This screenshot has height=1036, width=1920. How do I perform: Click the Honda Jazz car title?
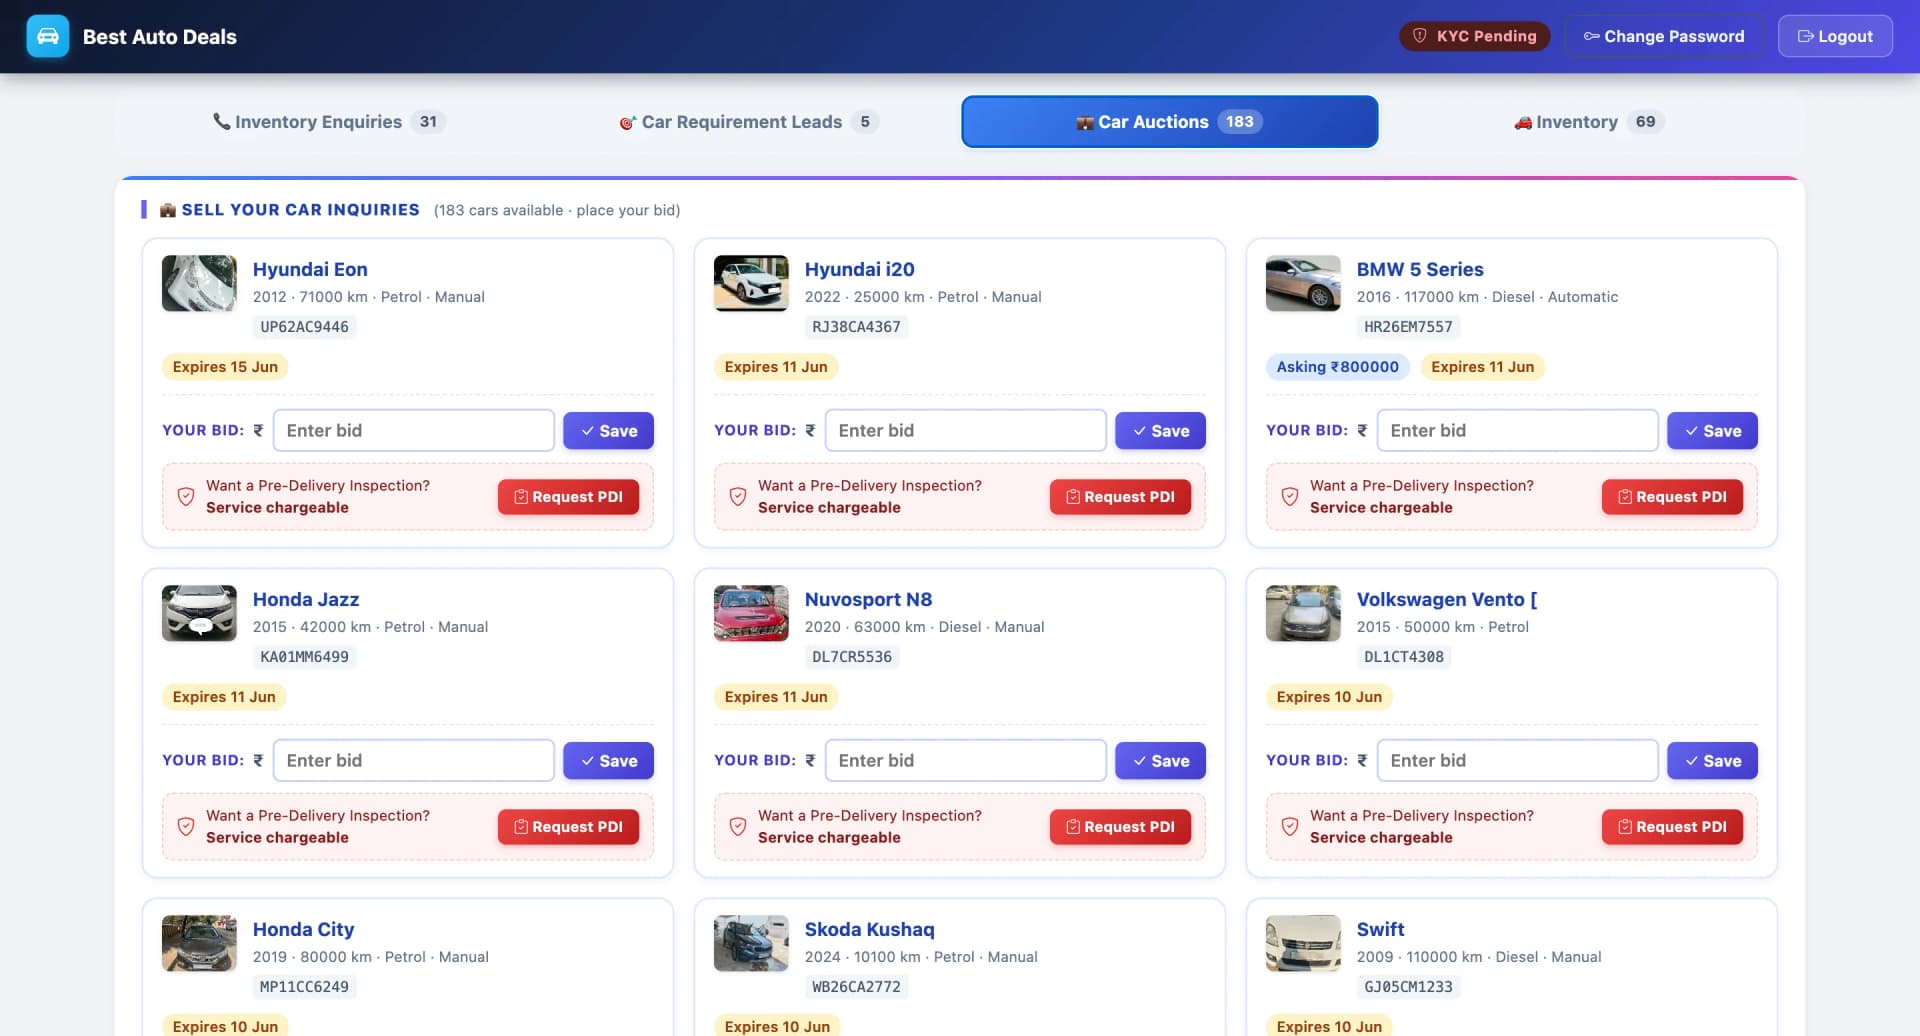click(x=306, y=599)
